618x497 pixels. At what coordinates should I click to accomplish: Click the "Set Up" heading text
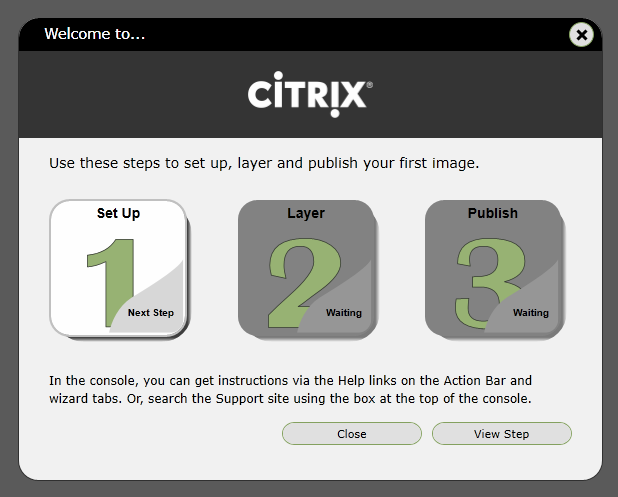coord(118,213)
